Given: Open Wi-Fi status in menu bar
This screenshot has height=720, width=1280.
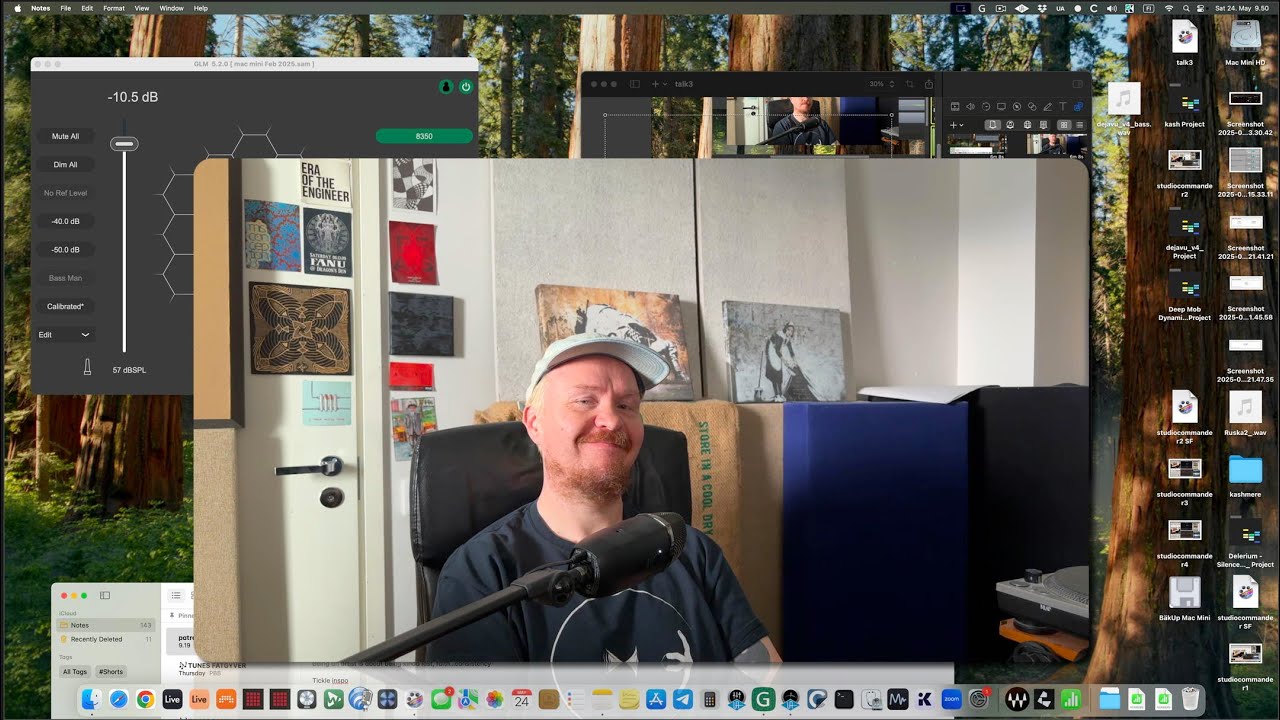Looking at the screenshot, I should [1169, 8].
